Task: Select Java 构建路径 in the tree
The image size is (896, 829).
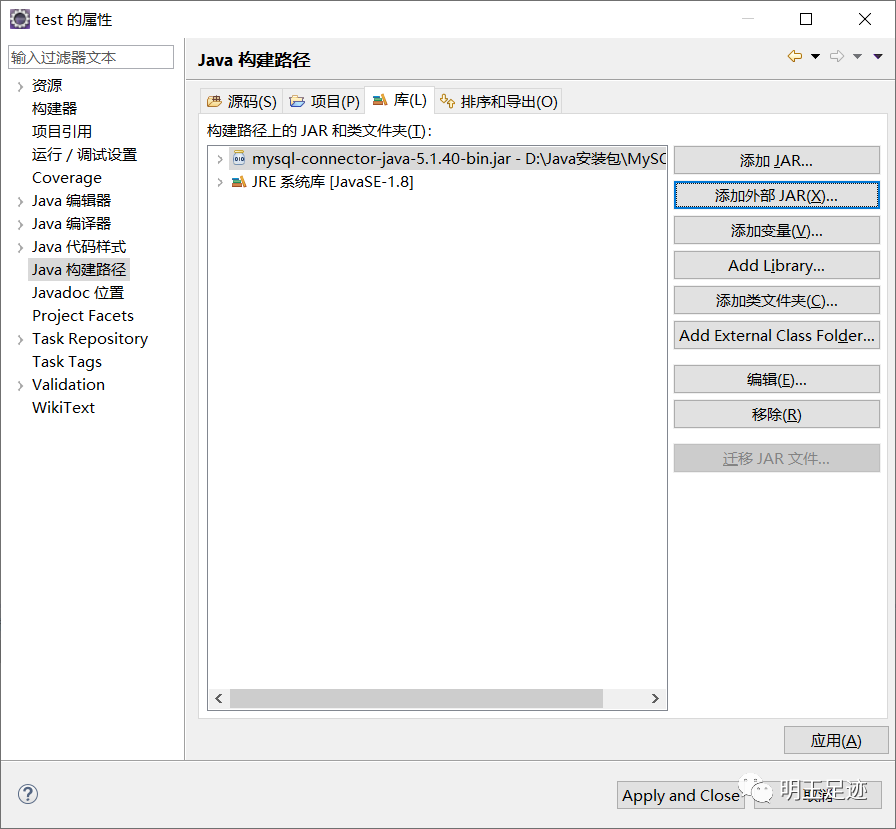Action: pyautogui.click(x=79, y=270)
